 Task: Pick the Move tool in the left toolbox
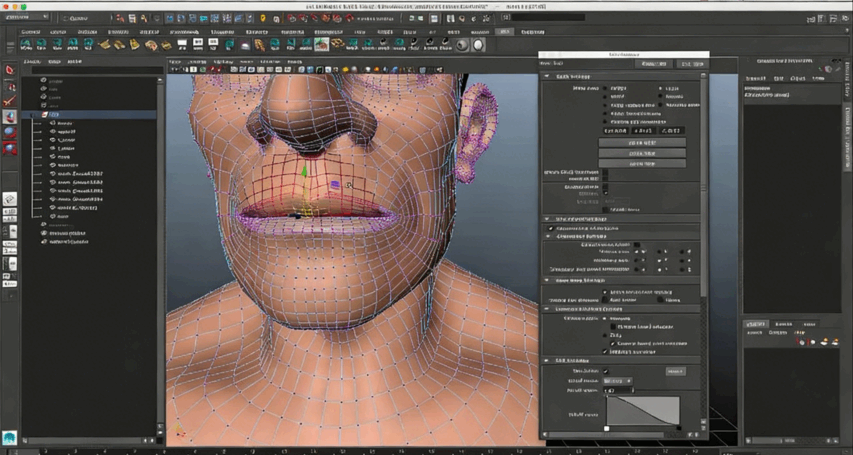point(10,117)
